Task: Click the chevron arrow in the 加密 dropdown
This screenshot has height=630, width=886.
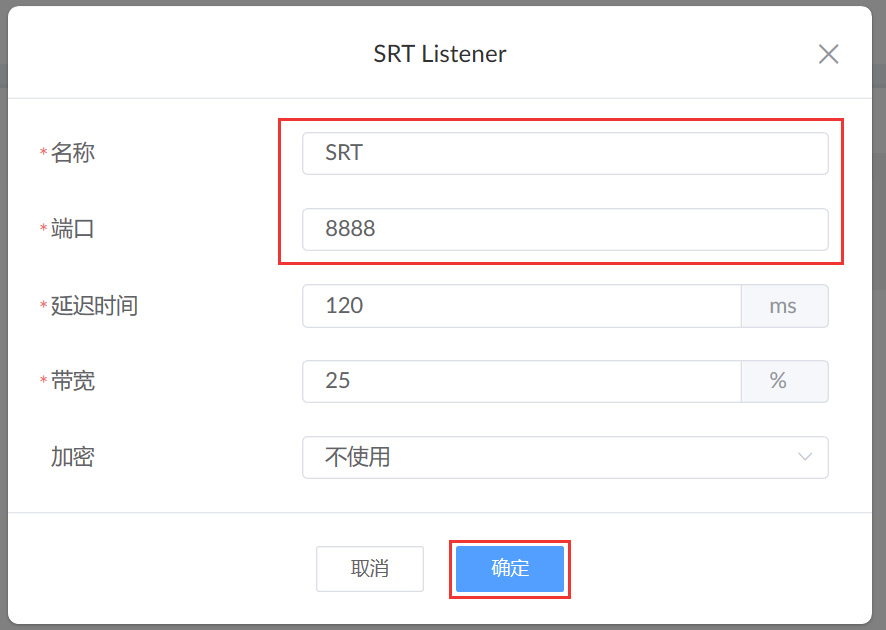Action: pyautogui.click(x=805, y=457)
